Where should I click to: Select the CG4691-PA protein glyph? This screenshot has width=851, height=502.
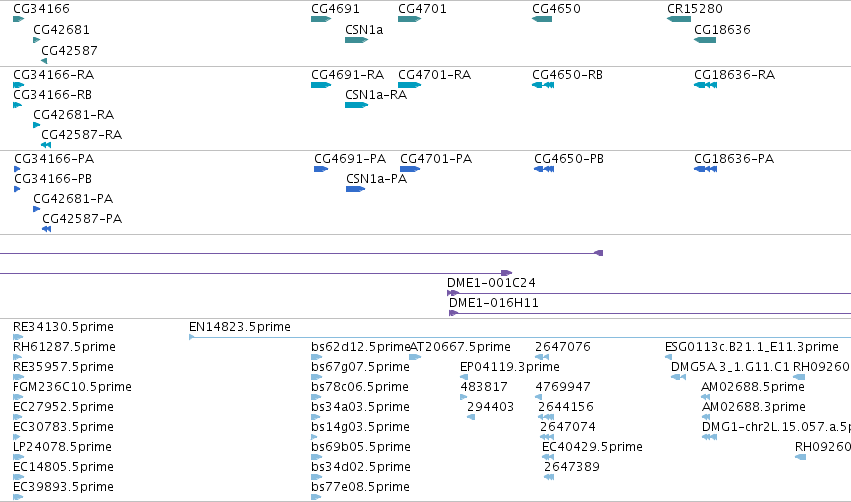click(x=321, y=169)
